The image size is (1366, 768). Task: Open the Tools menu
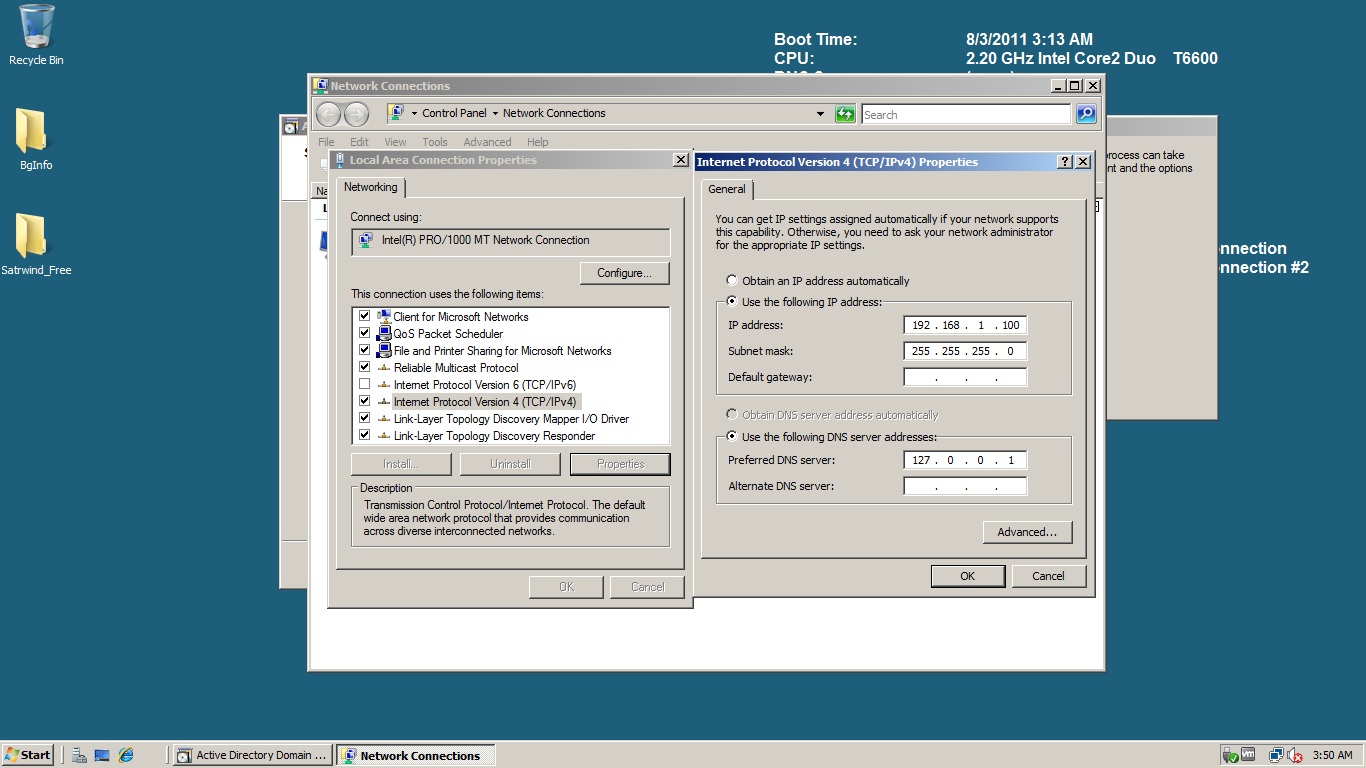click(x=434, y=142)
